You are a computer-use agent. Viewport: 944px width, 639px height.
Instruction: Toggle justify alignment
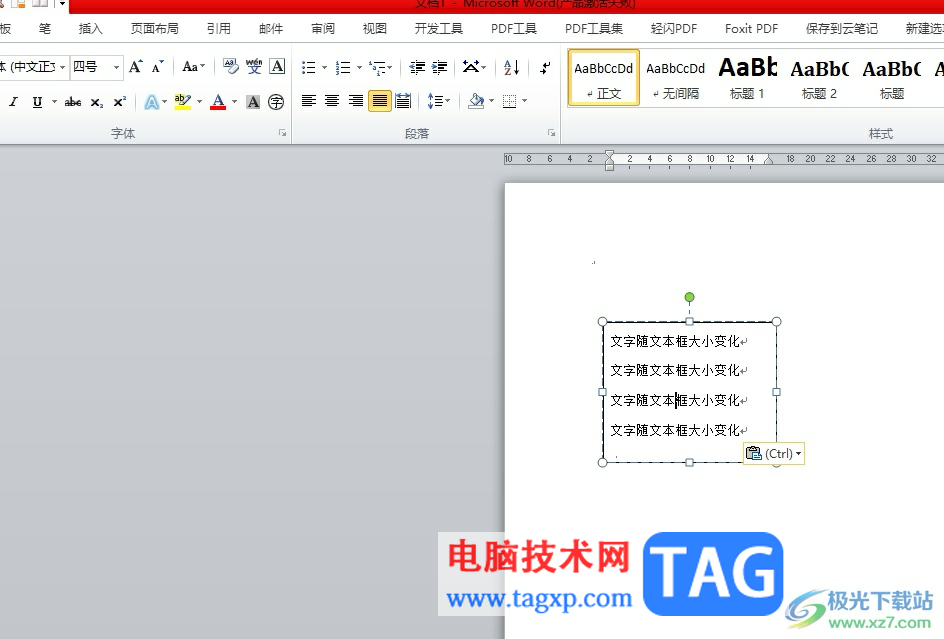[x=380, y=101]
